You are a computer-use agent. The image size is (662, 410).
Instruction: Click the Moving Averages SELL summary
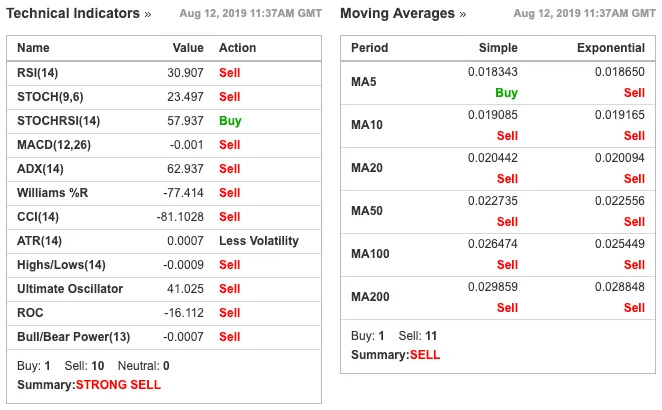tap(425, 355)
